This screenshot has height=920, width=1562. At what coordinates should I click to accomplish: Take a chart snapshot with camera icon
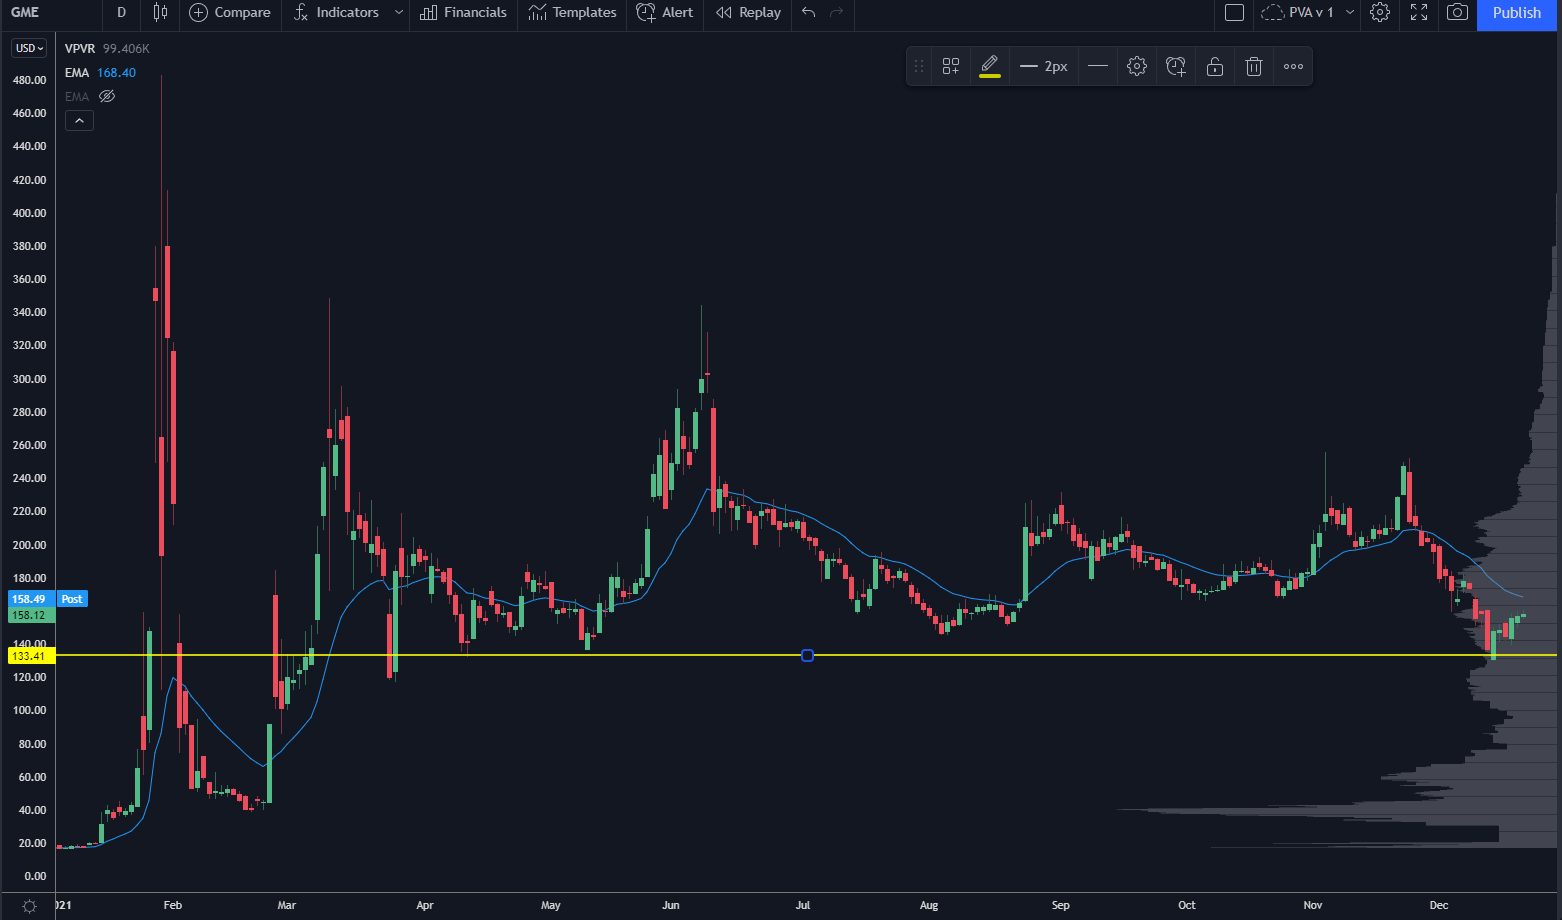[x=1458, y=13]
